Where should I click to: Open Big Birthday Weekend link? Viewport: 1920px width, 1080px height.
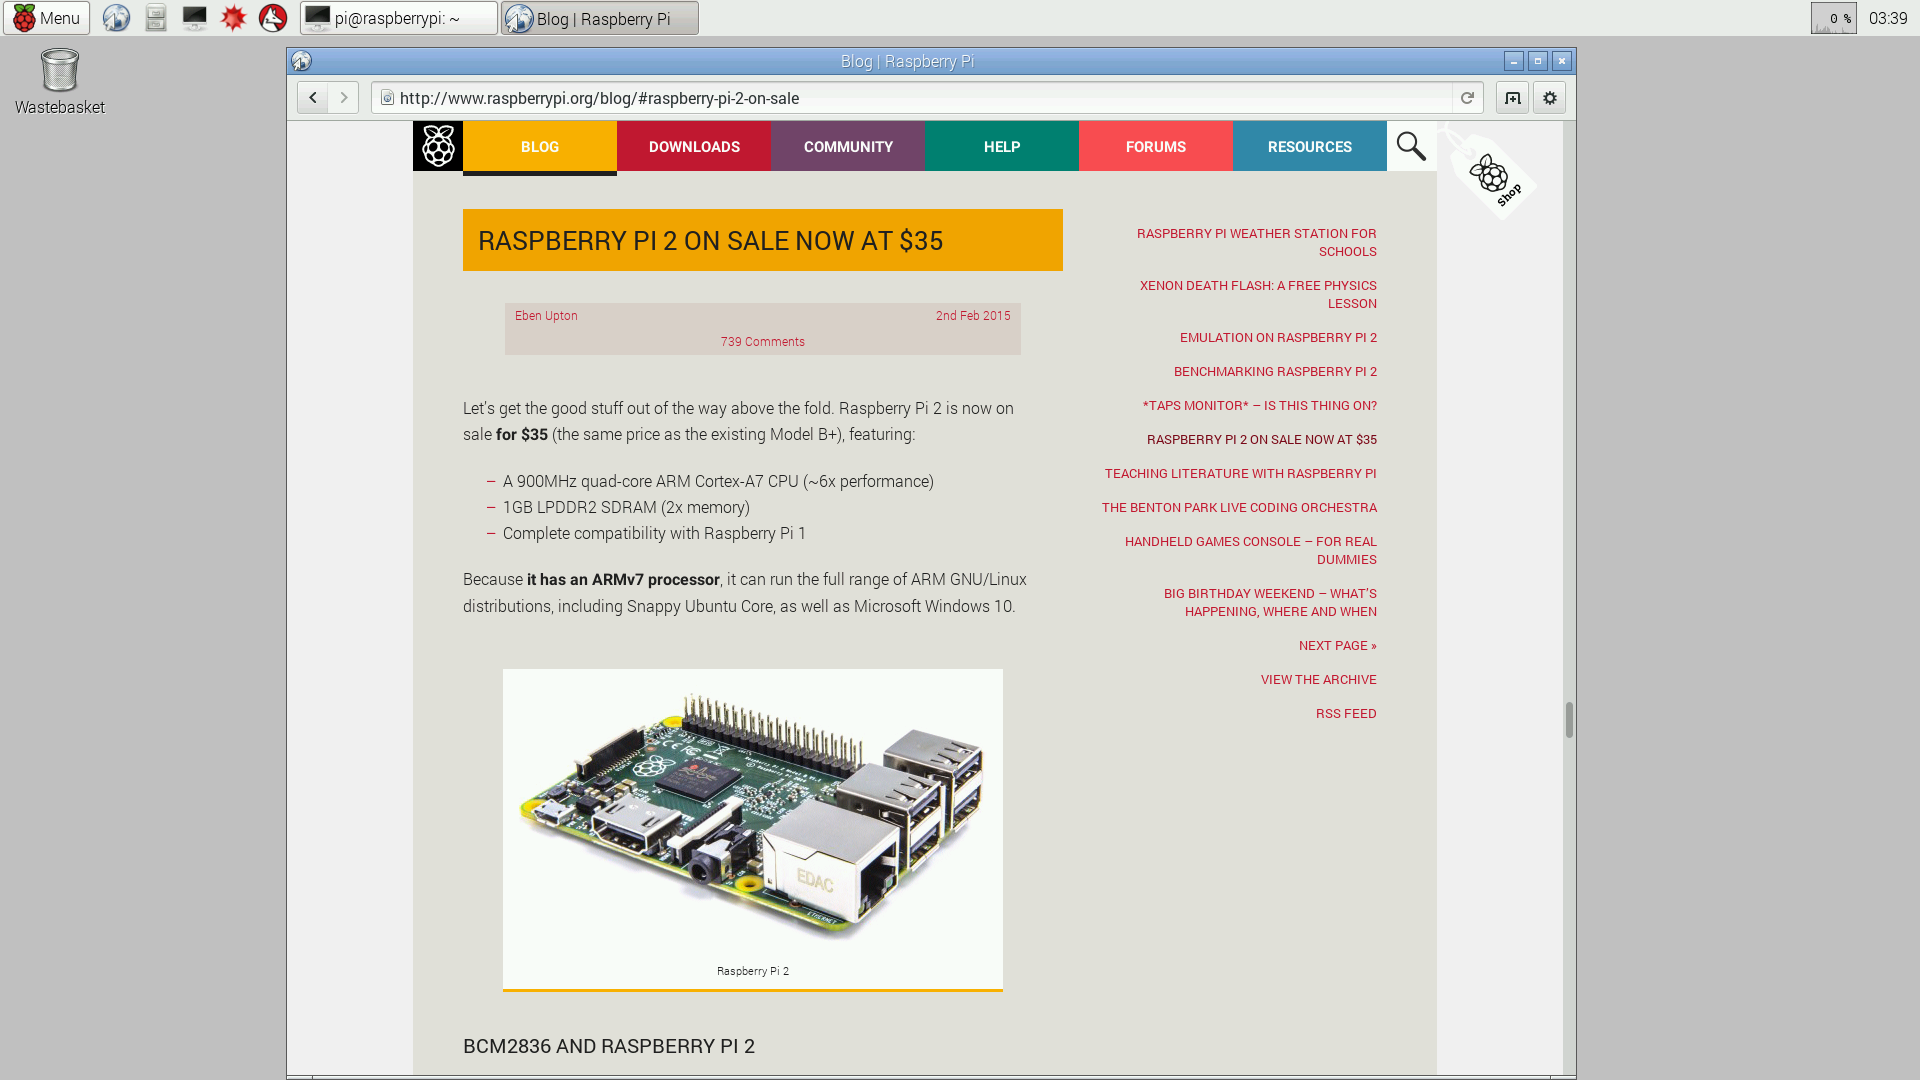point(1270,602)
